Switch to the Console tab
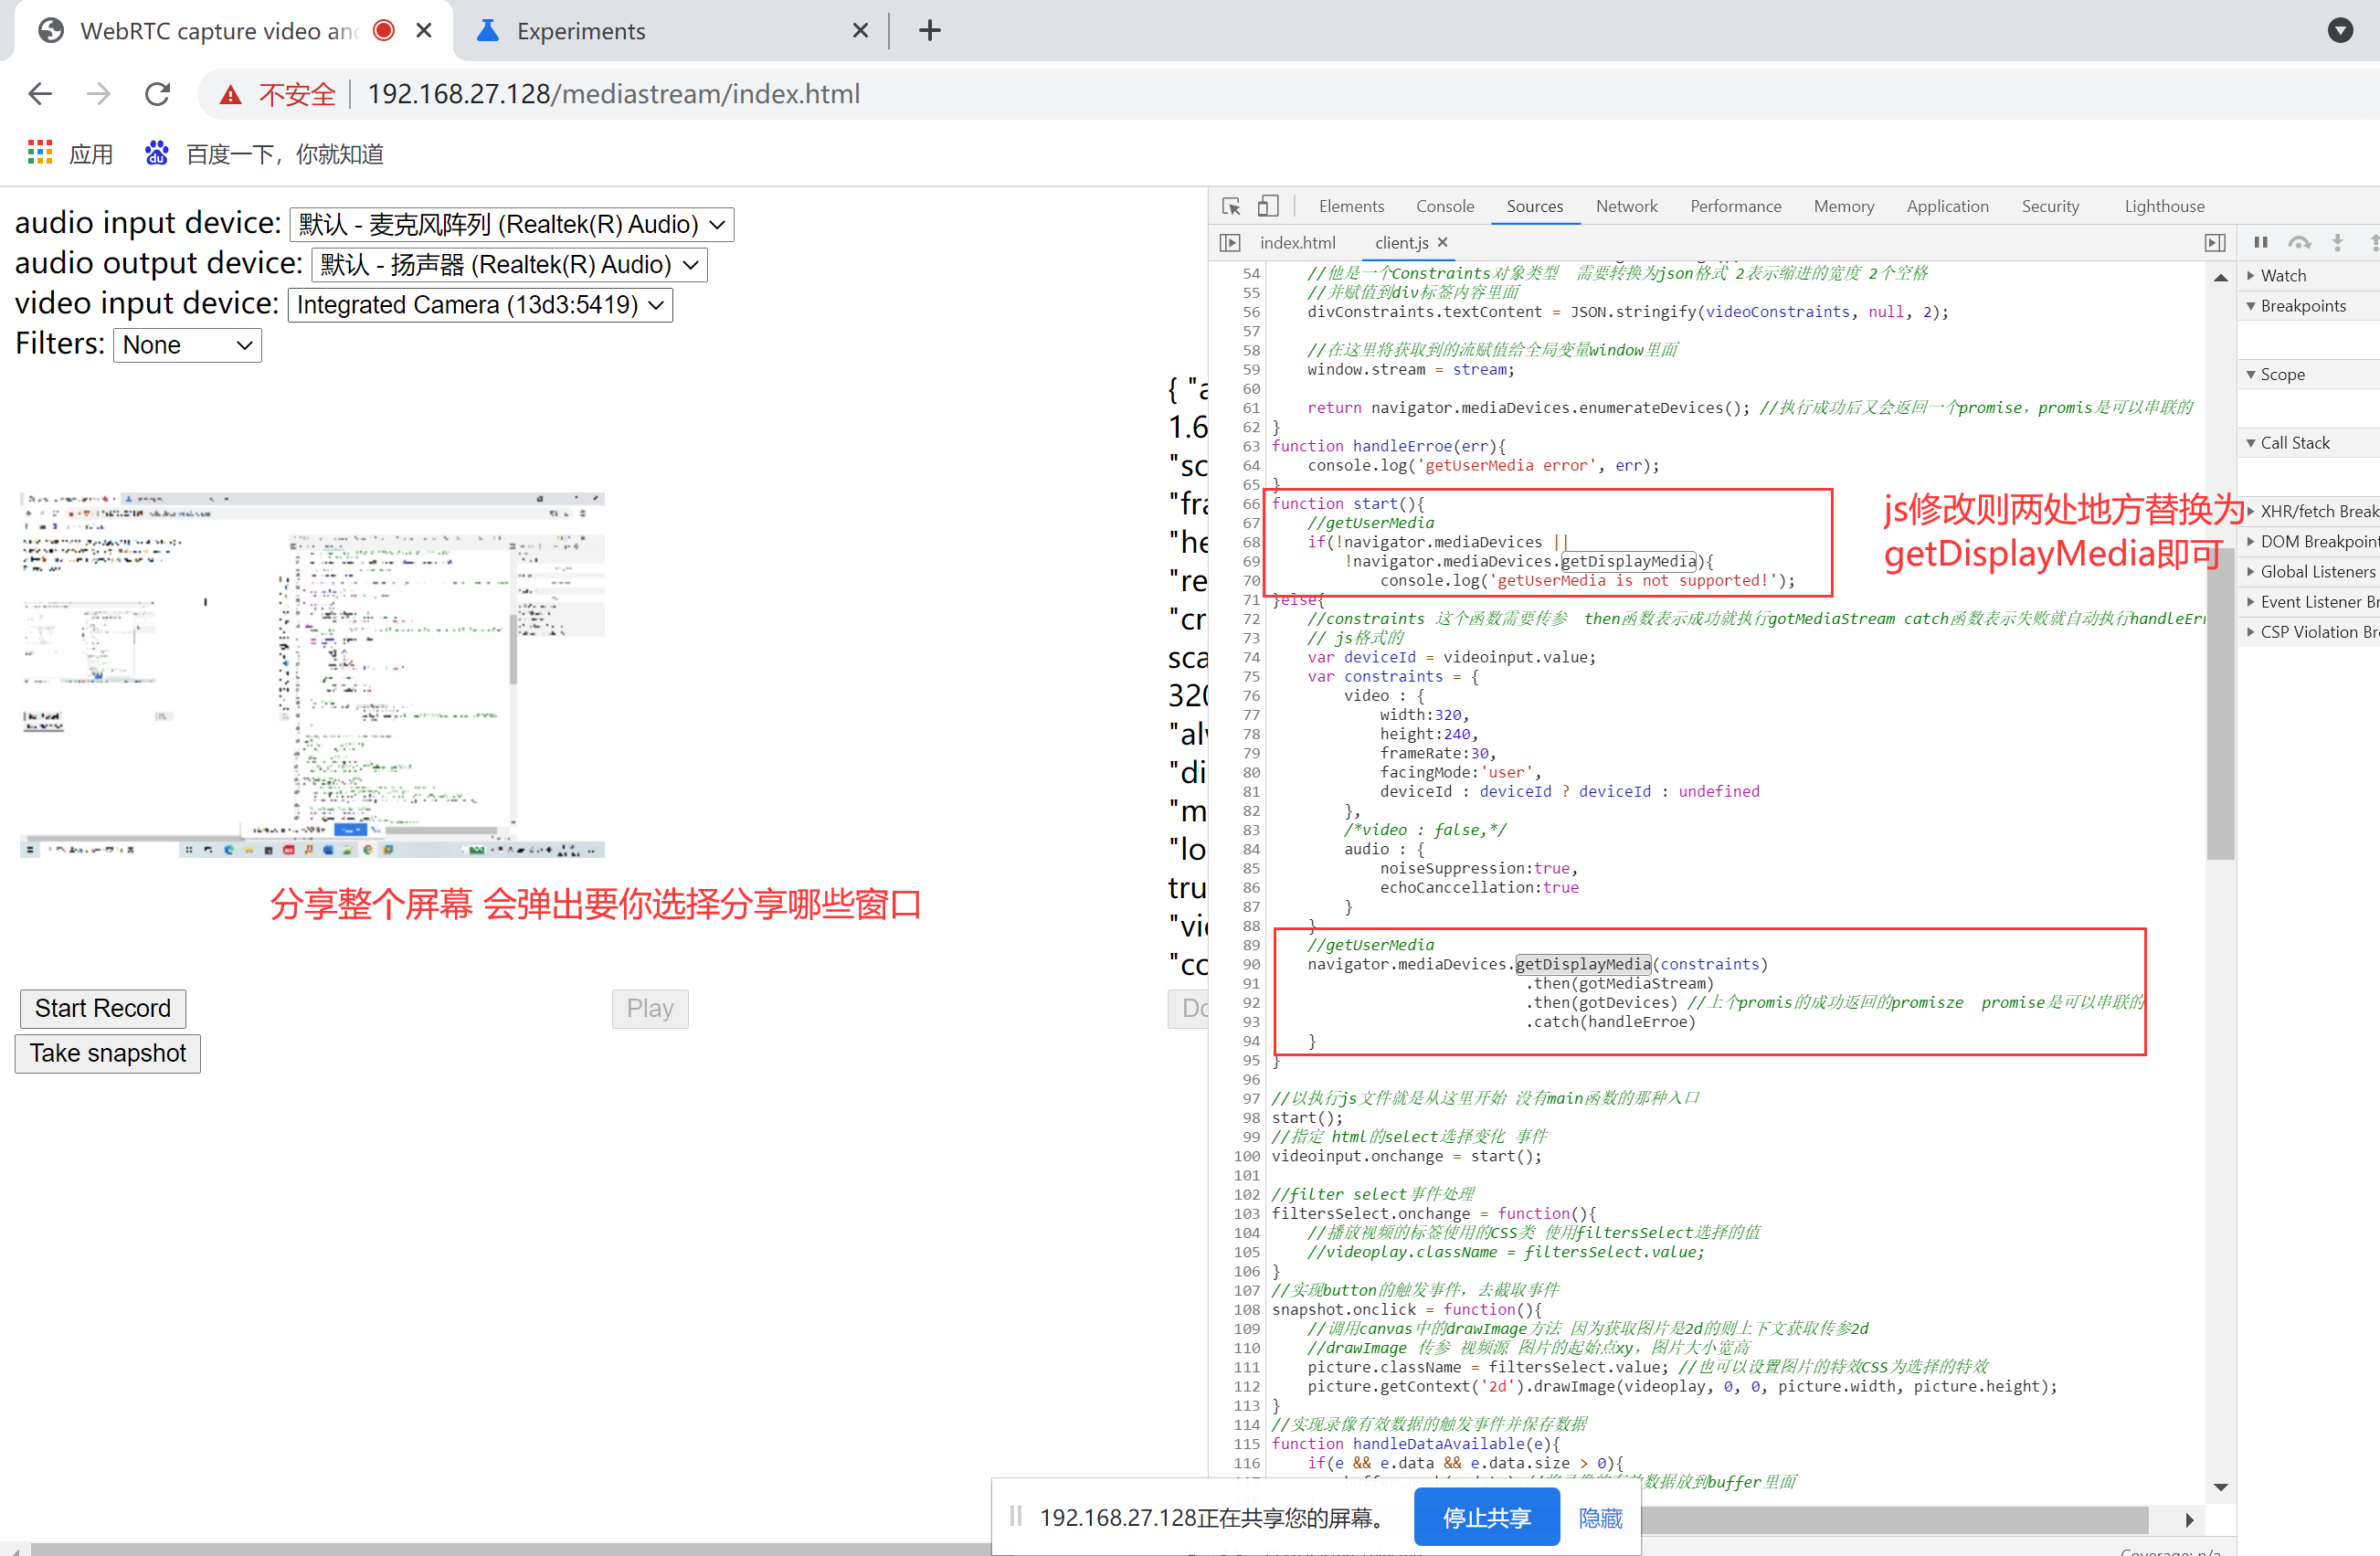This screenshot has width=2380, height=1556. tap(1444, 206)
